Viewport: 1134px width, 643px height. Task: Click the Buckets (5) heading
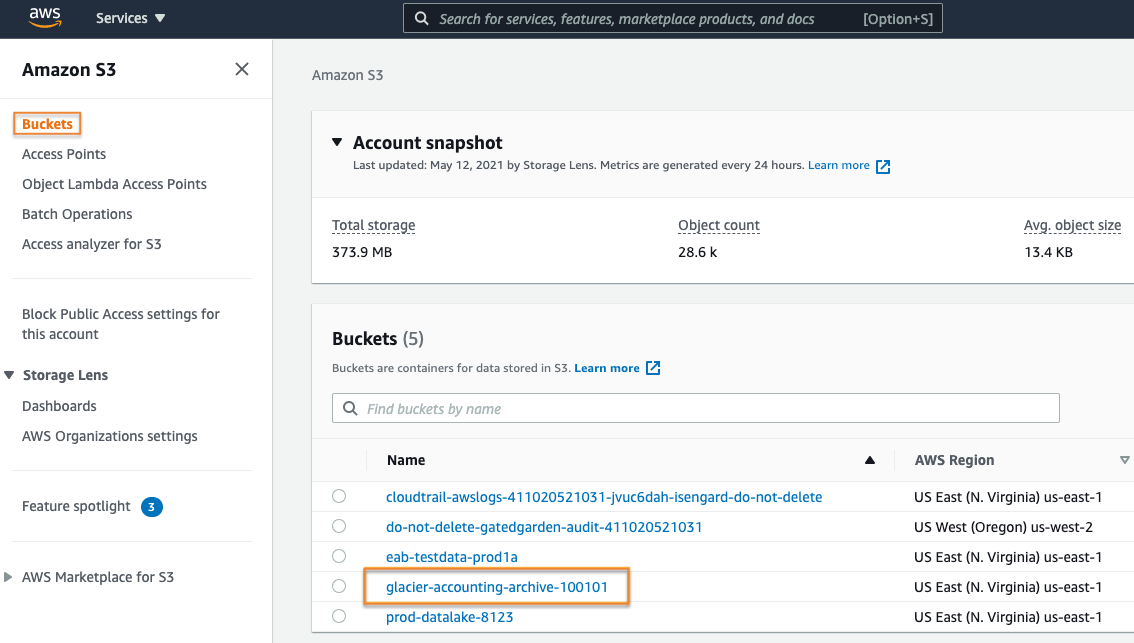pos(378,338)
